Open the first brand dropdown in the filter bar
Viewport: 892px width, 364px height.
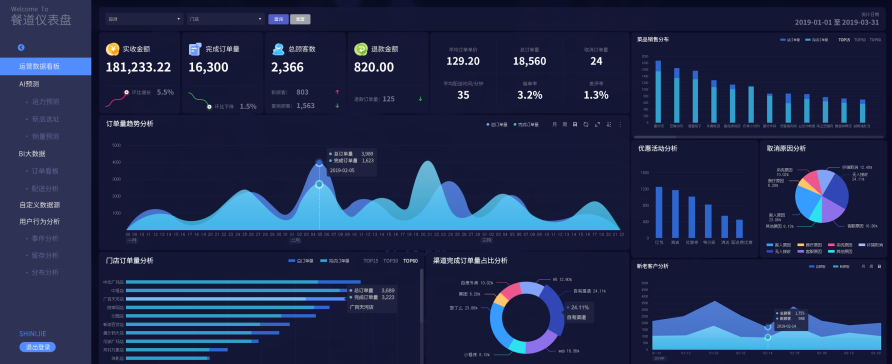(x=144, y=19)
